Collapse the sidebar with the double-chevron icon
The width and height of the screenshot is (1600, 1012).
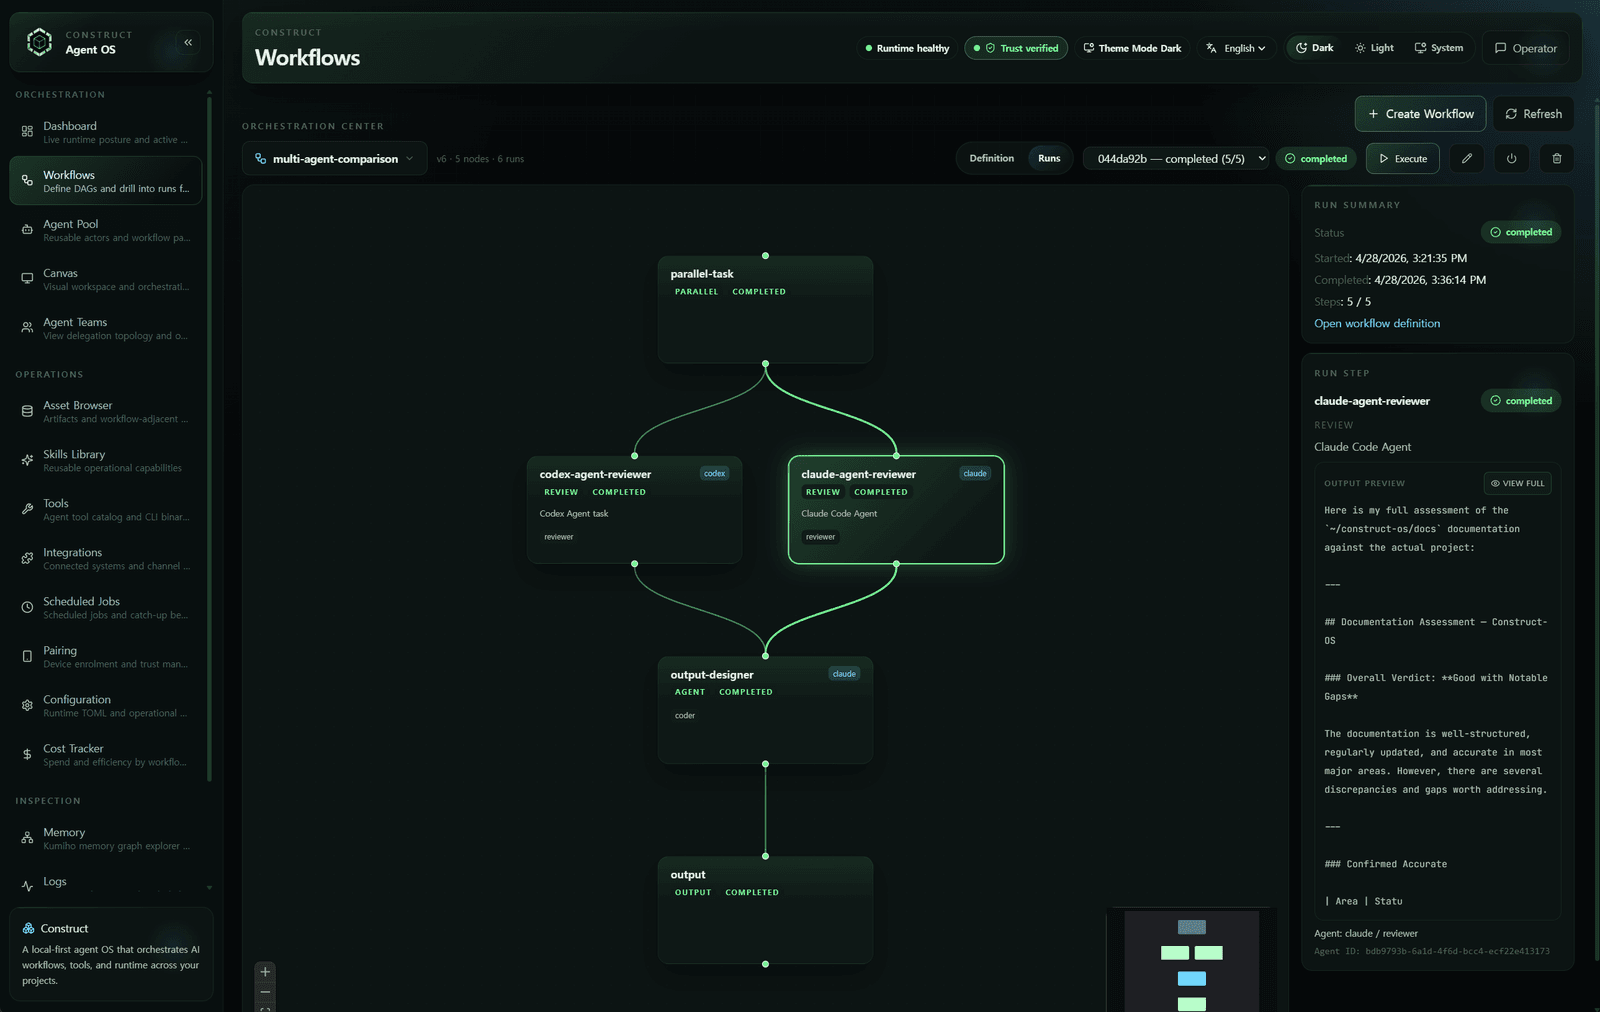188,42
